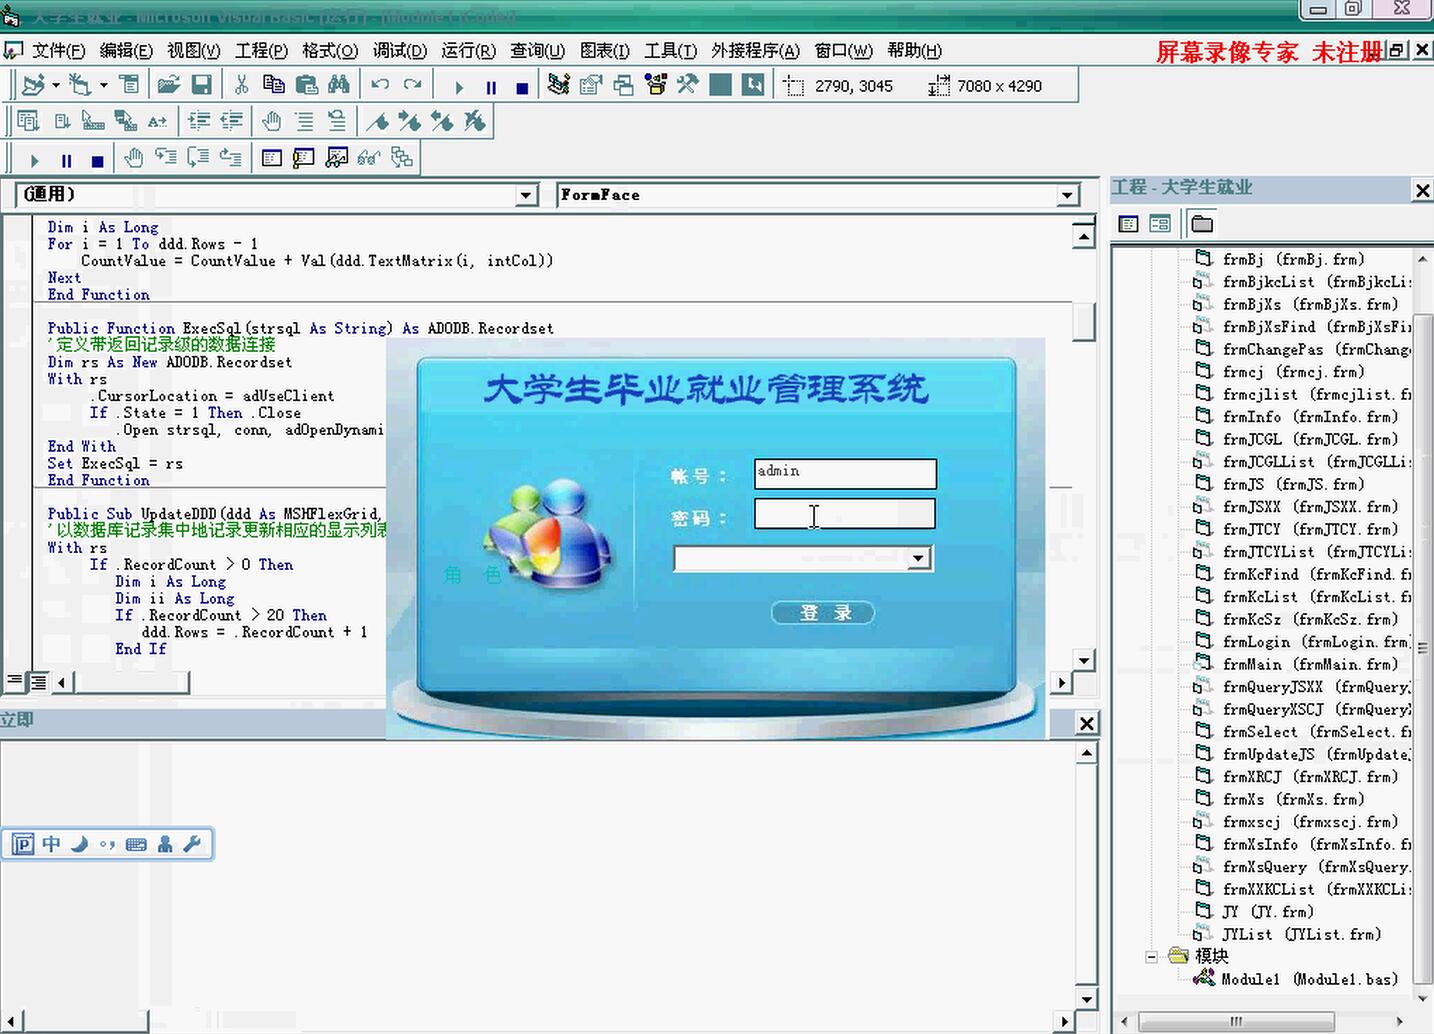Click View Code in project panel
The width and height of the screenshot is (1434, 1034).
coord(1128,224)
